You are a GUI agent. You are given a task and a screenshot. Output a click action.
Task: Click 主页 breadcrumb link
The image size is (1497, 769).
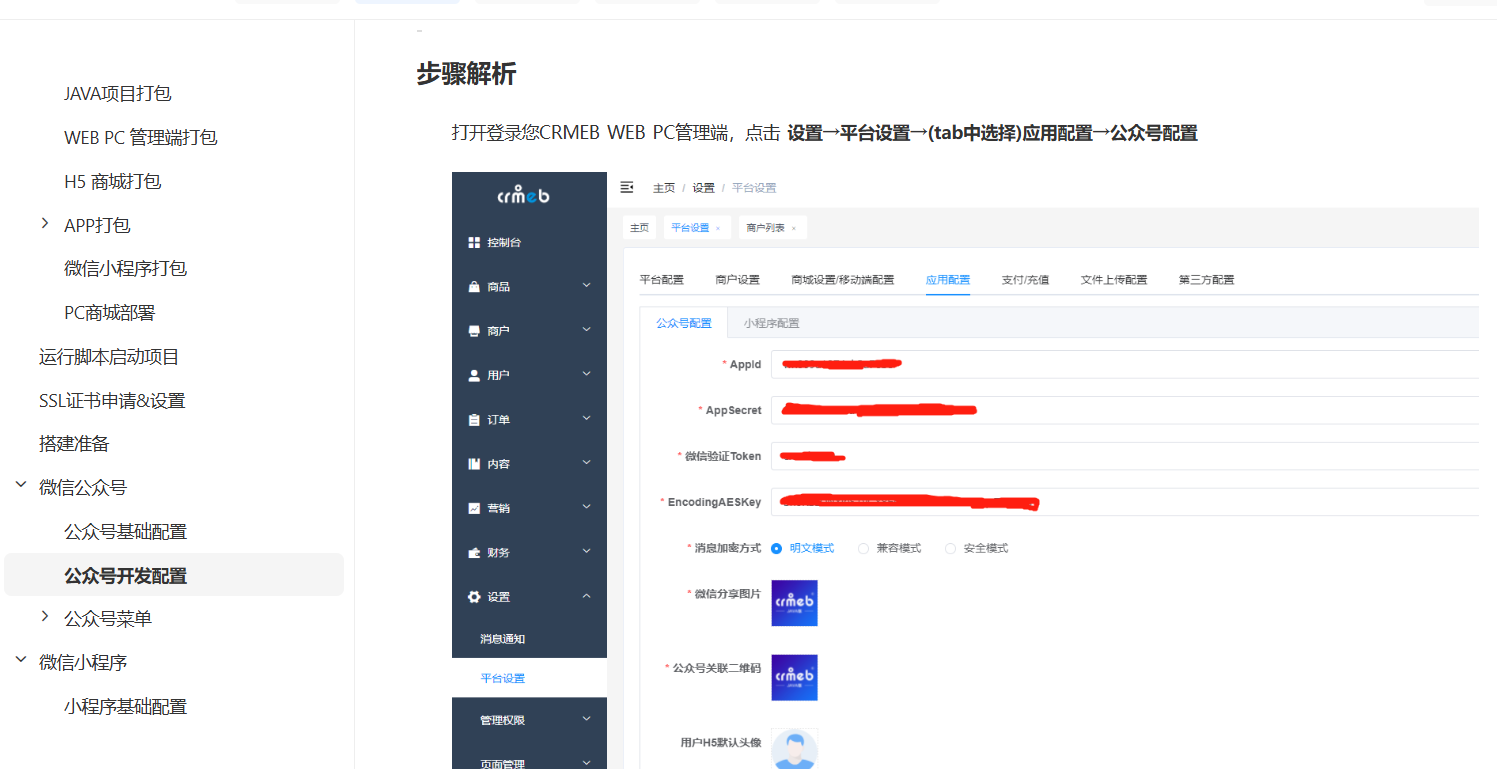tap(664, 188)
